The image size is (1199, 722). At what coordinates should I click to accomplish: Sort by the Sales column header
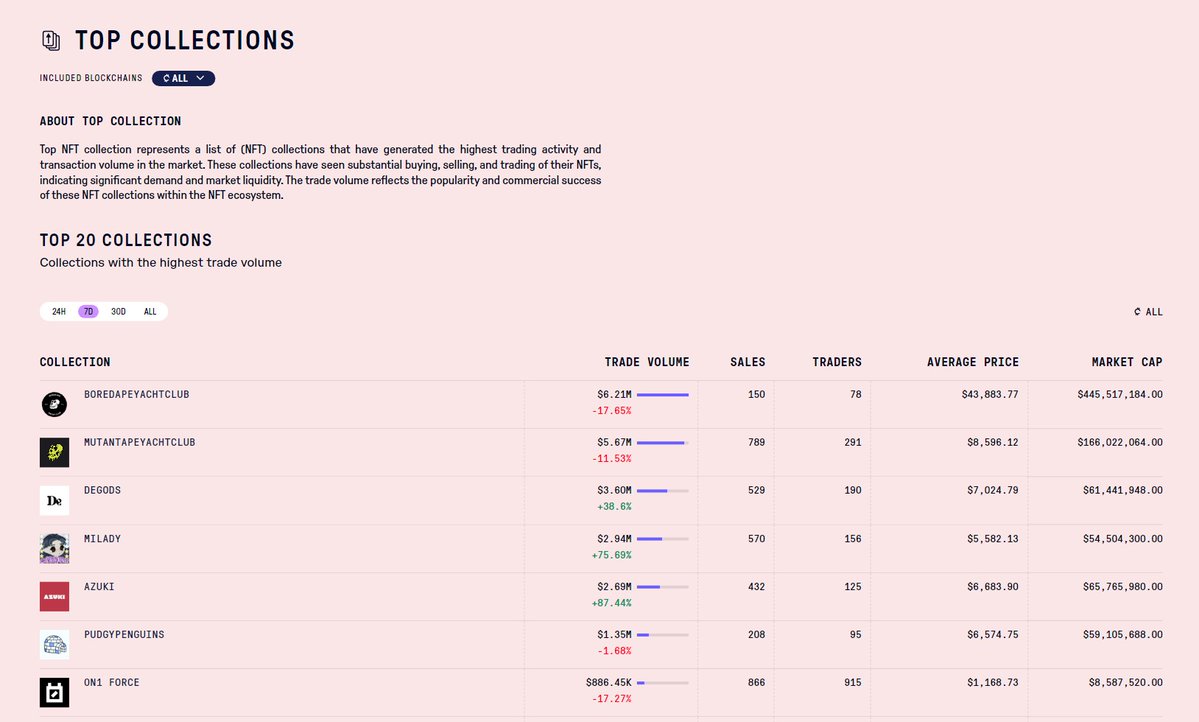(x=748, y=362)
